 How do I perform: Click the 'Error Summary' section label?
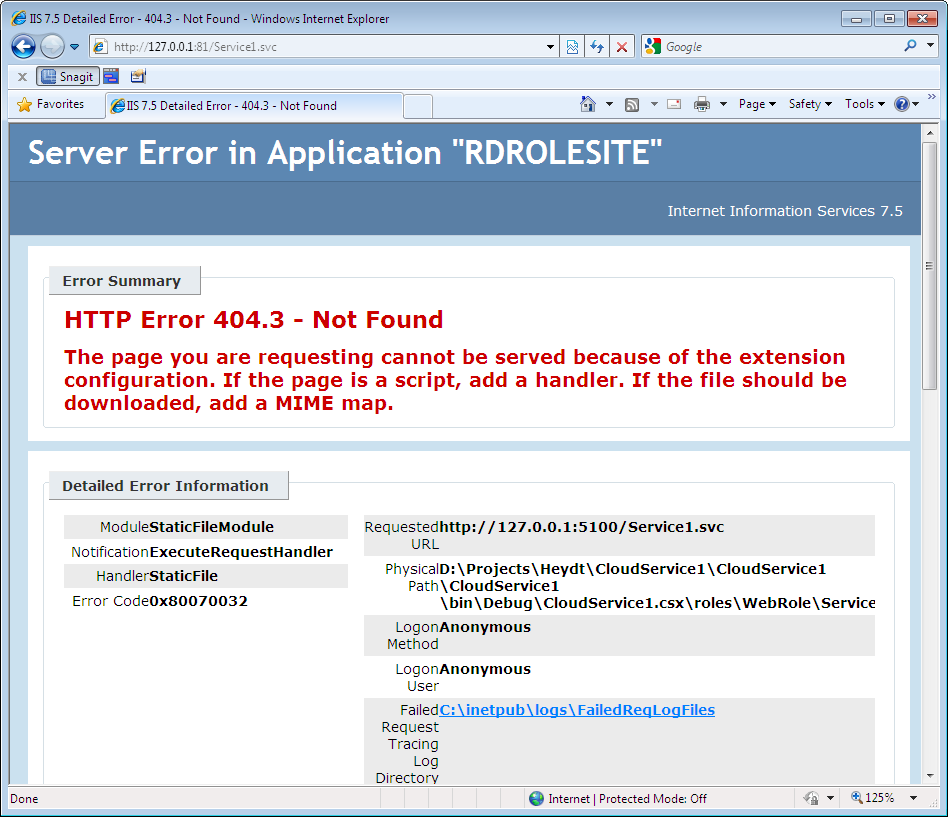[122, 281]
